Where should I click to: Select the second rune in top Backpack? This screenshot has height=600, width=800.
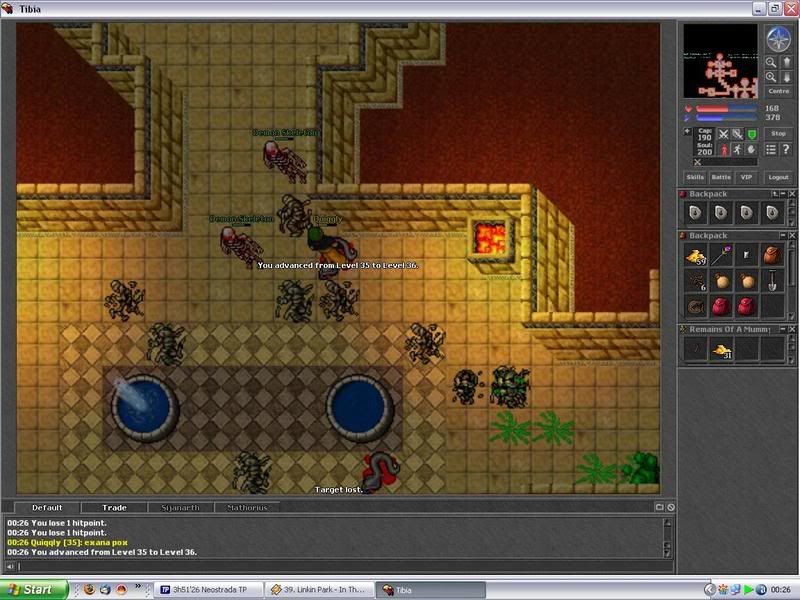(x=721, y=213)
